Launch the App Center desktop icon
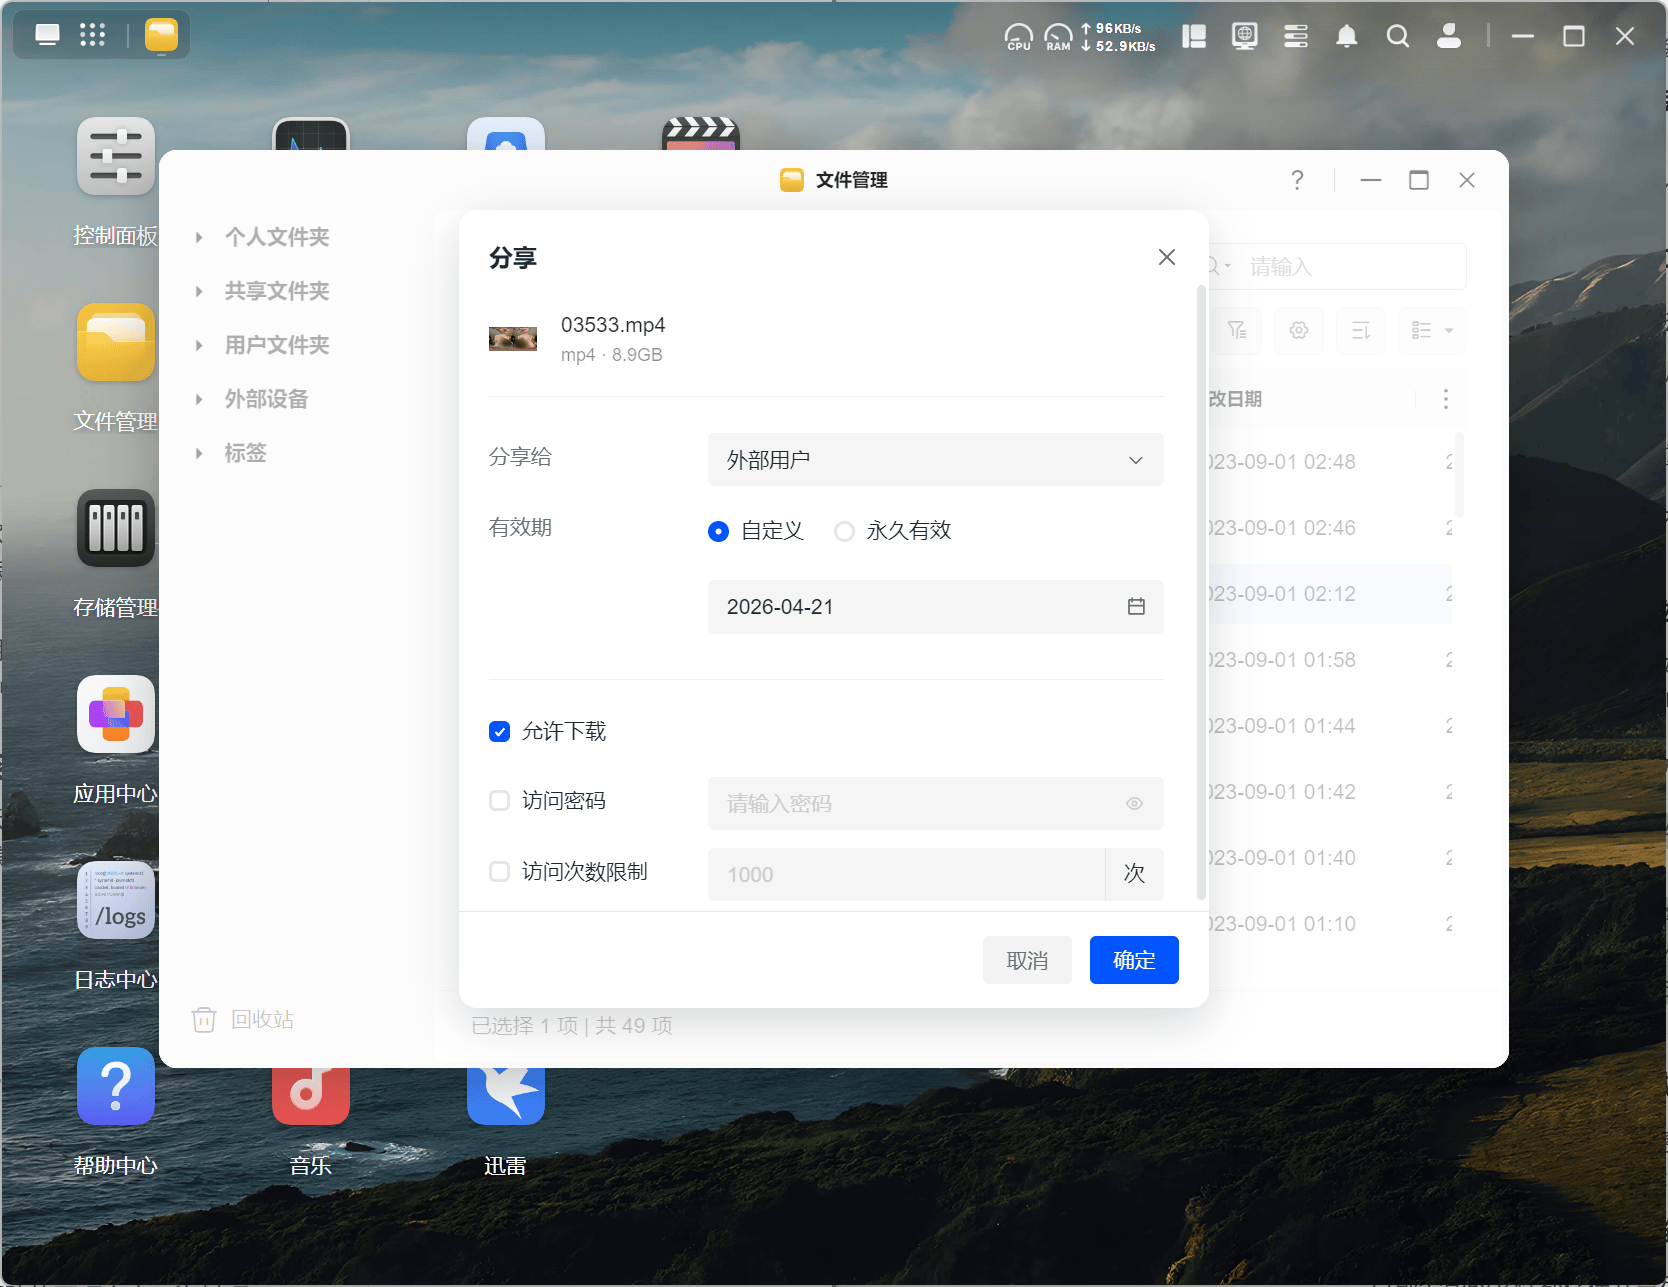The width and height of the screenshot is (1668, 1287). [x=116, y=714]
